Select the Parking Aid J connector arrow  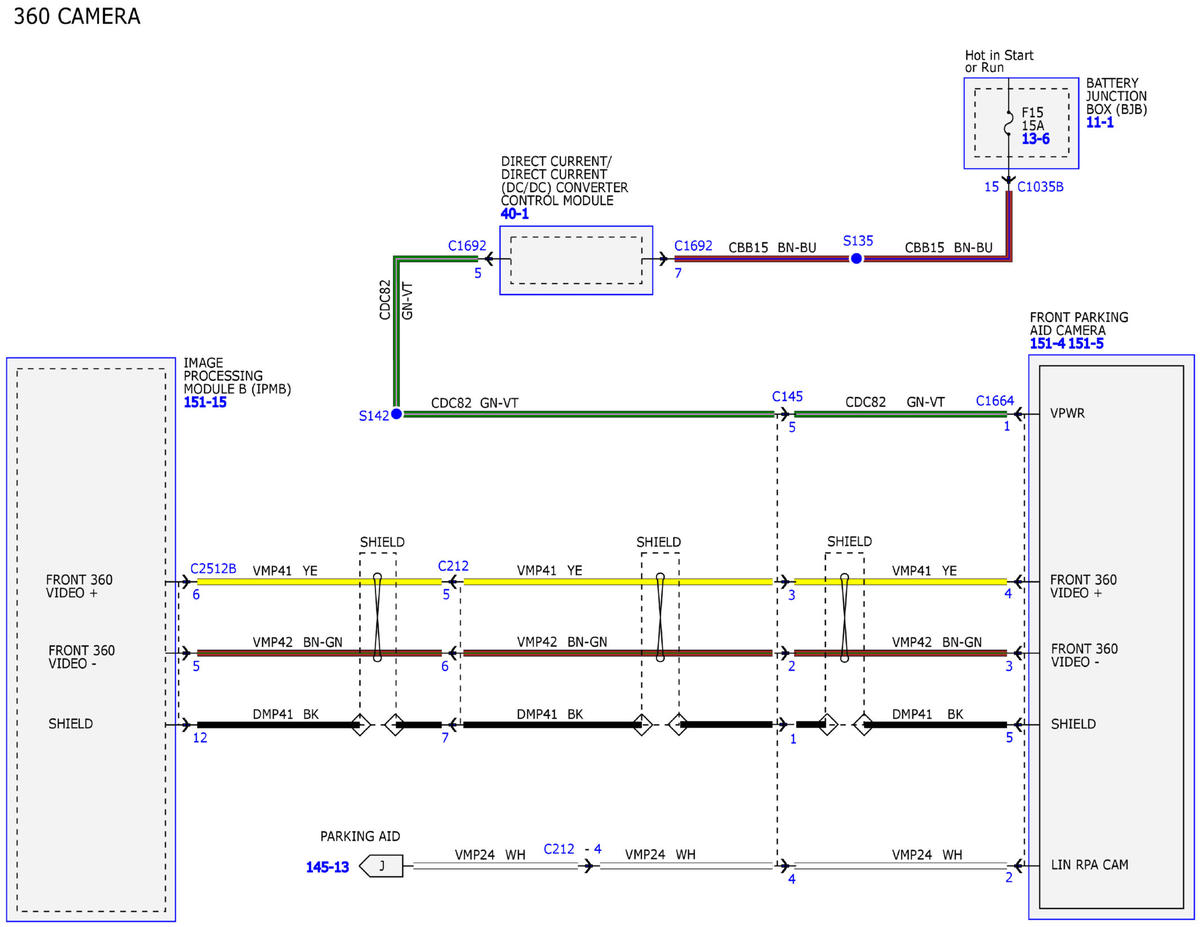tap(380, 866)
